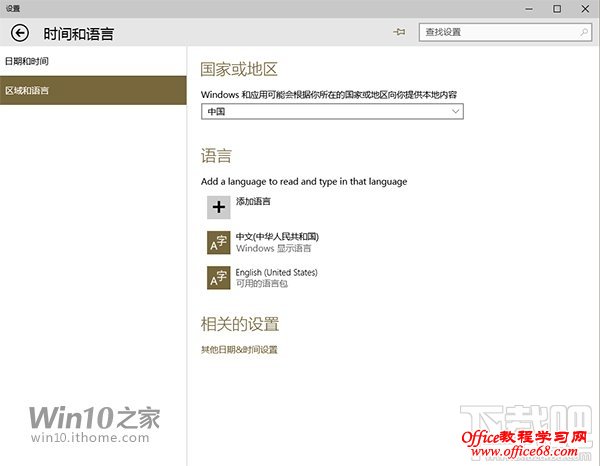Click the English language icon

(x=218, y=278)
